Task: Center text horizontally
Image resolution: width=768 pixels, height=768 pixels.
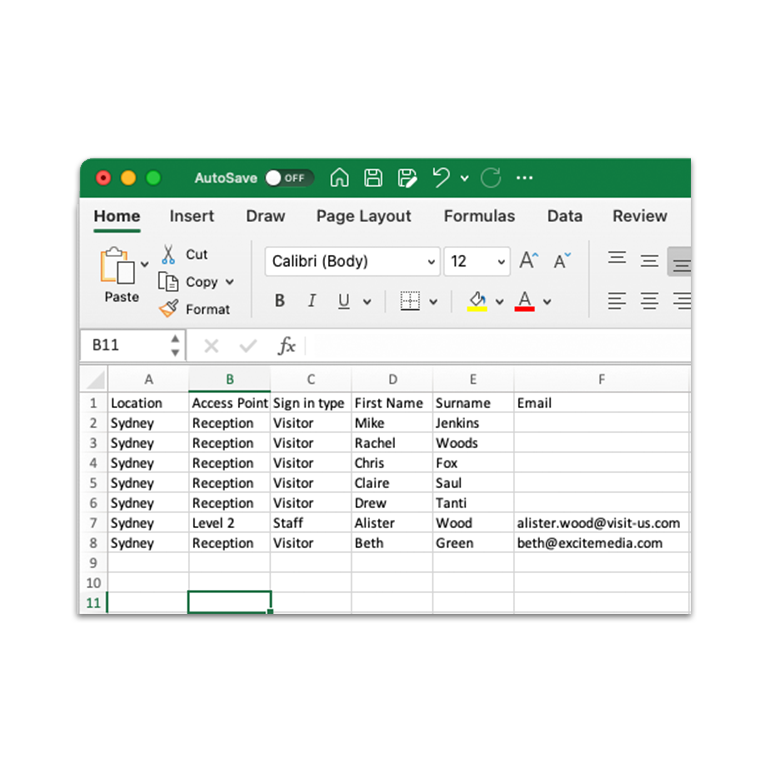Action: 649,301
